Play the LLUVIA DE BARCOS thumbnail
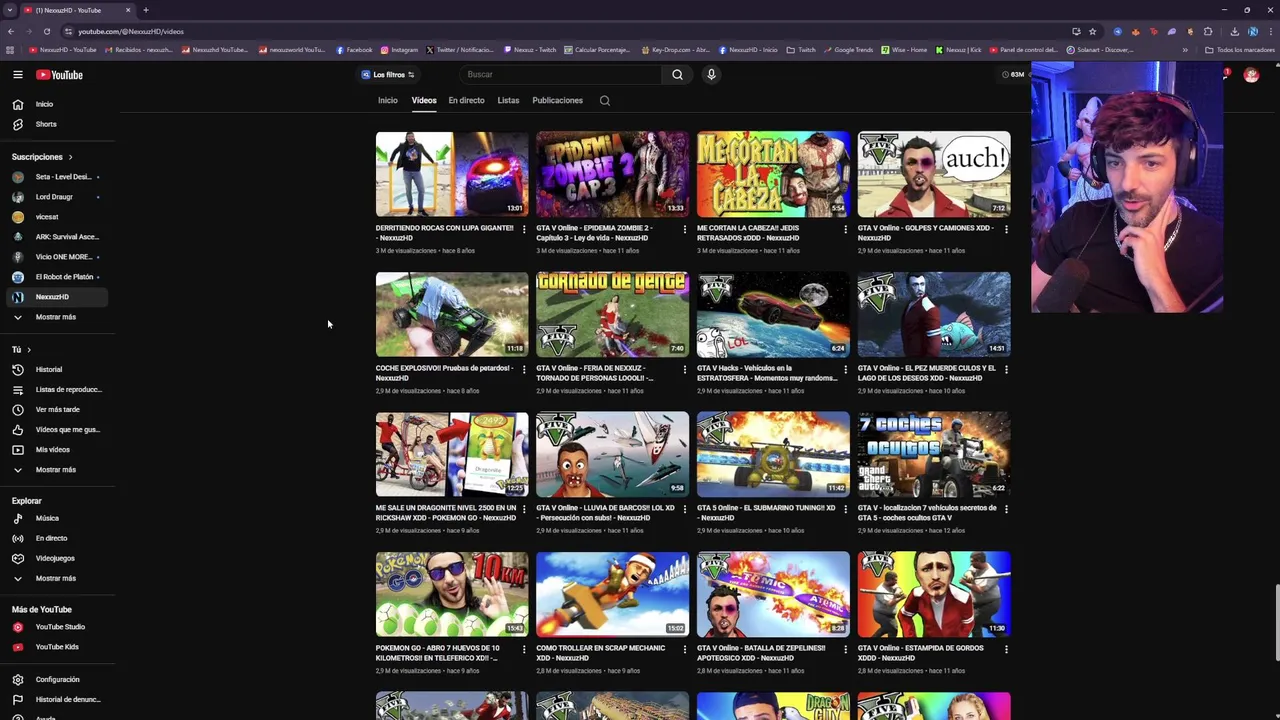The width and height of the screenshot is (1280, 720). [x=612, y=454]
